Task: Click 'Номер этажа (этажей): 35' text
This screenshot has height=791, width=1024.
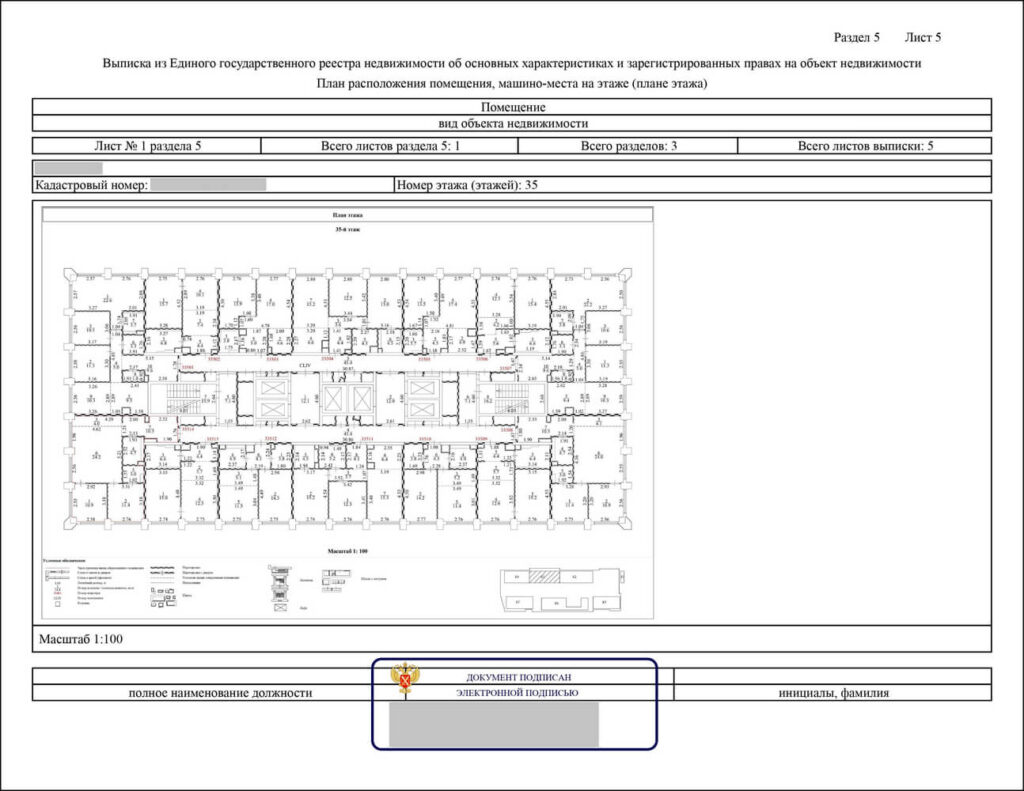Action: click(467, 185)
